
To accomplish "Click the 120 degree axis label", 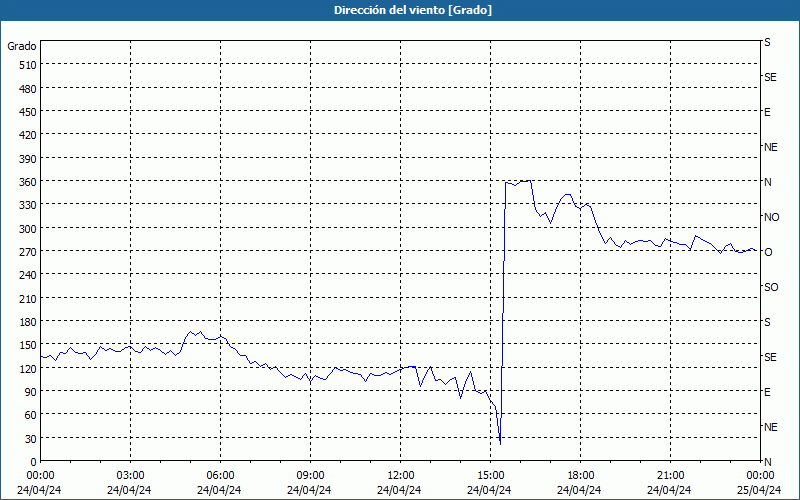I will tap(28, 368).
